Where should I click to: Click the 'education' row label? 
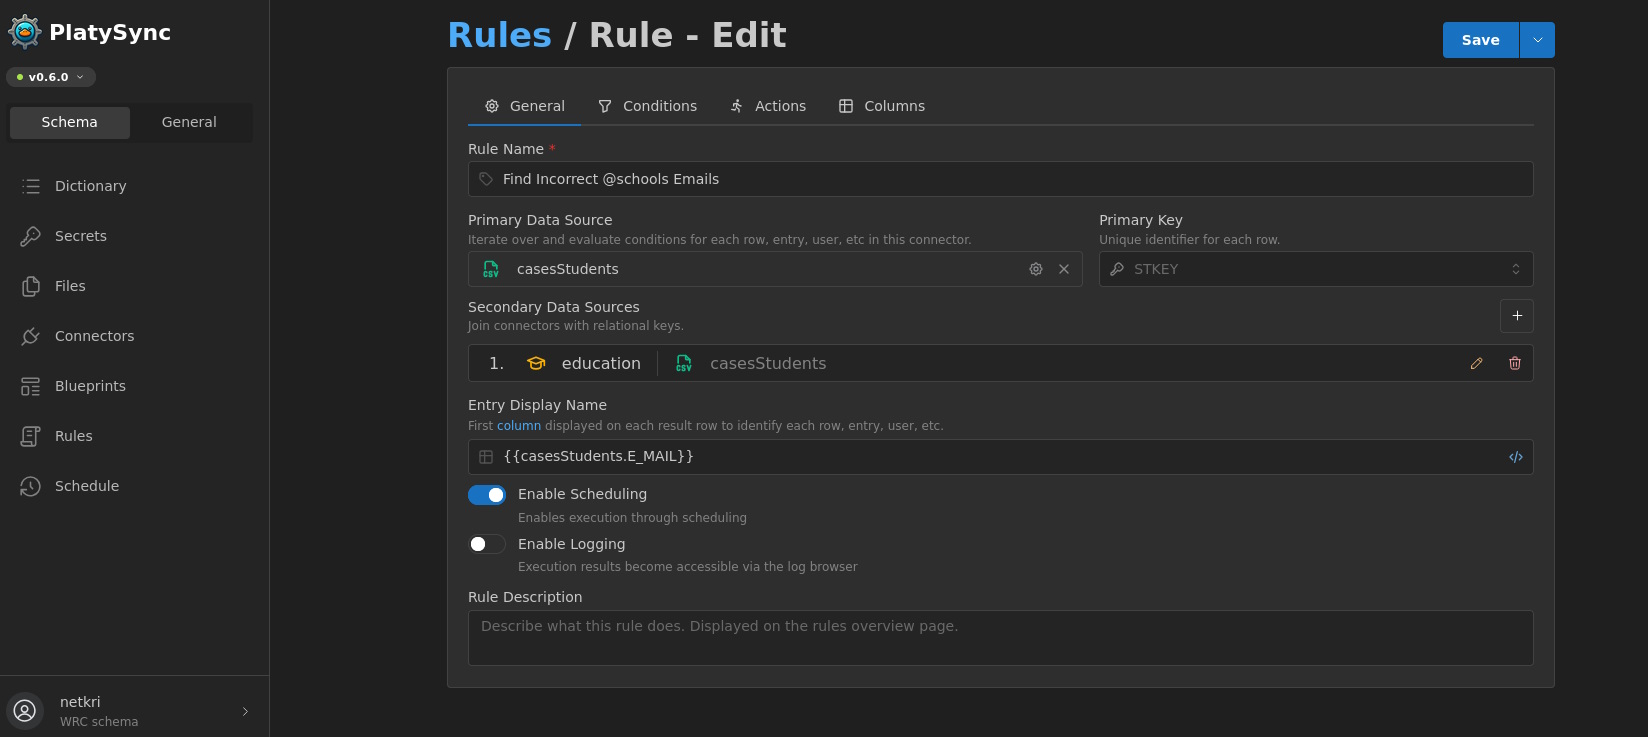point(601,364)
